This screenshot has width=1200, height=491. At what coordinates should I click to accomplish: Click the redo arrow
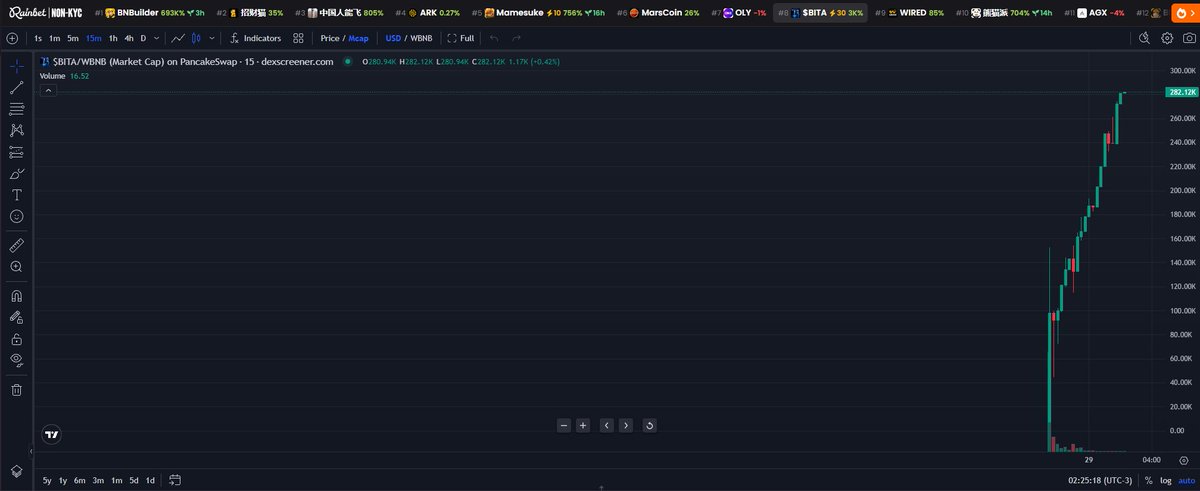click(x=516, y=38)
